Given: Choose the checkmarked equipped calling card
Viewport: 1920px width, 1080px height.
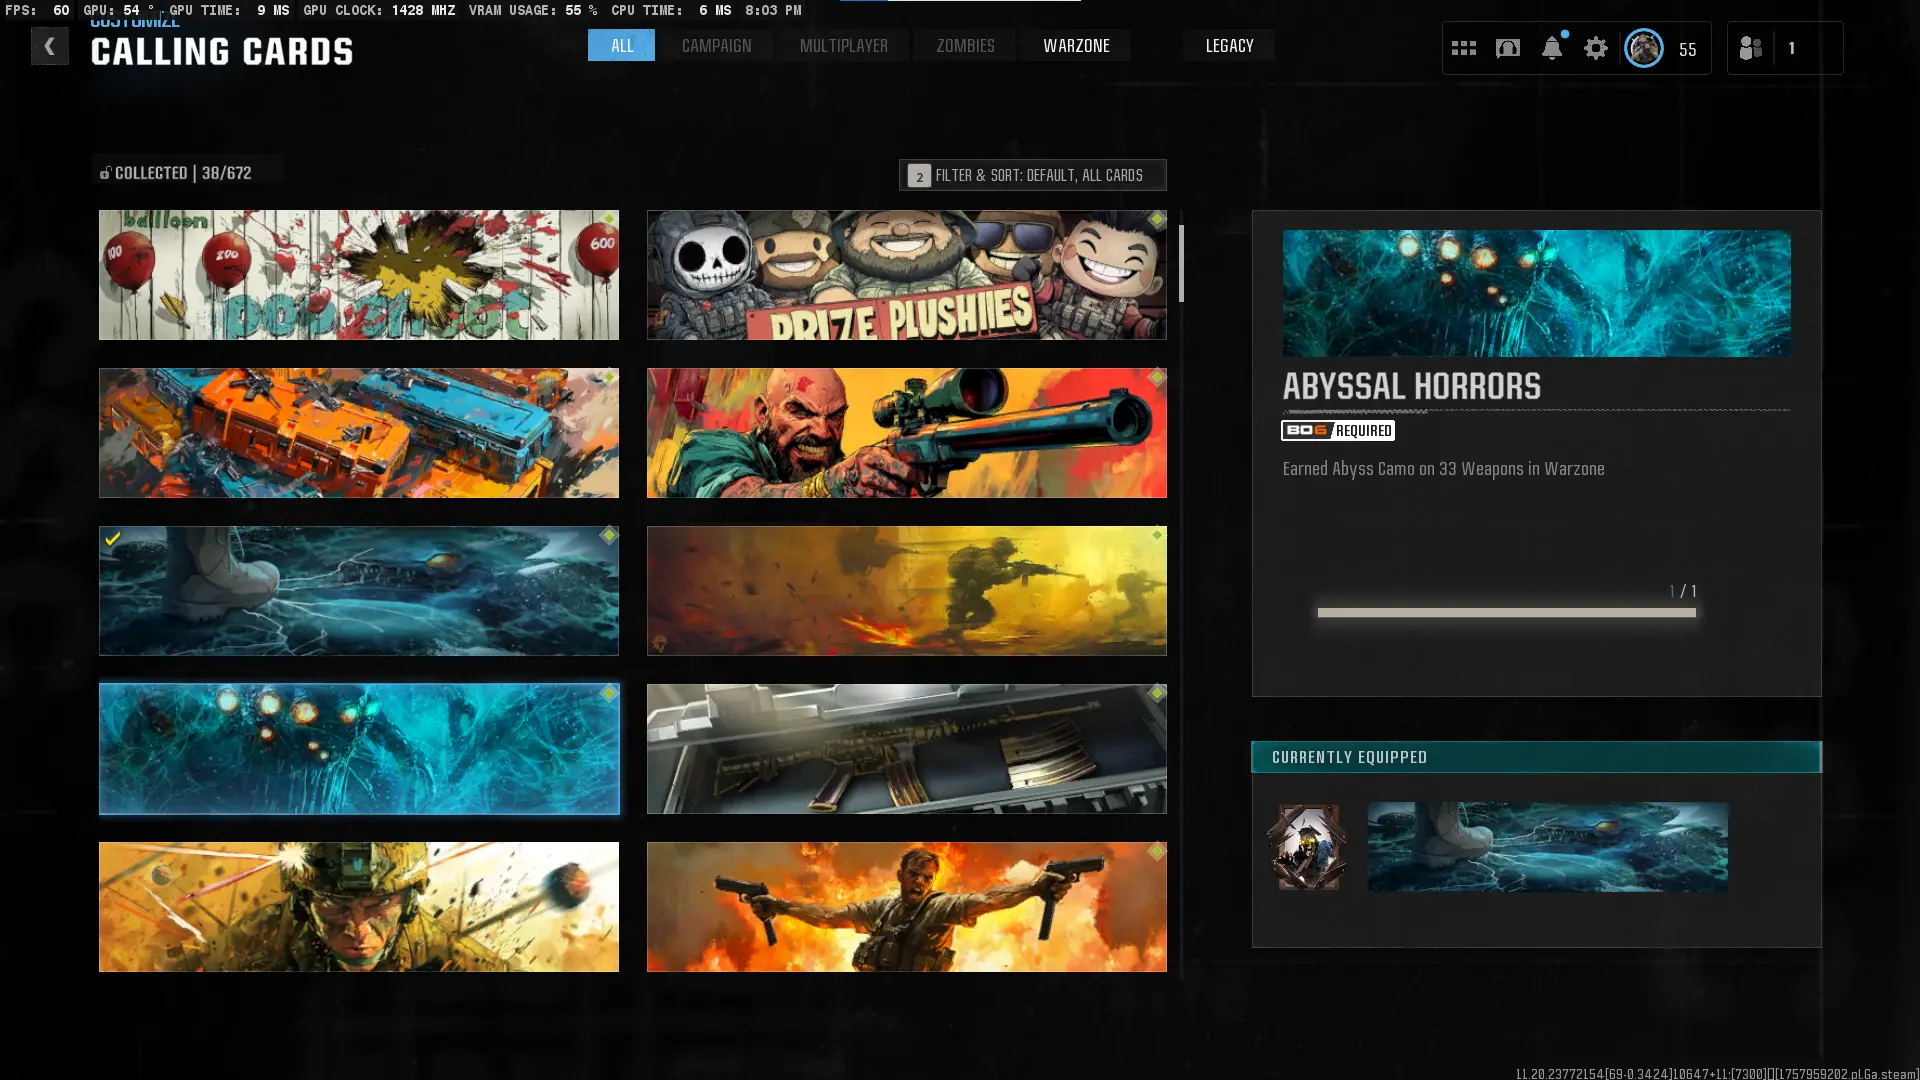Looking at the screenshot, I should 358,591.
